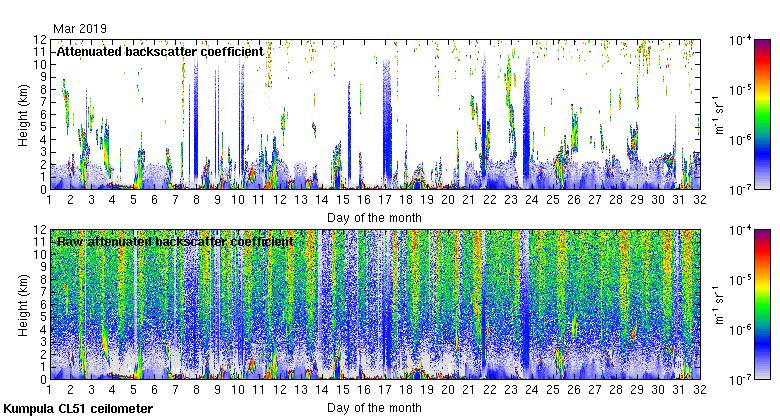
Task: Click the lower colorbar's 'm-1 sr-1' unit label
Action: pyautogui.click(x=718, y=304)
